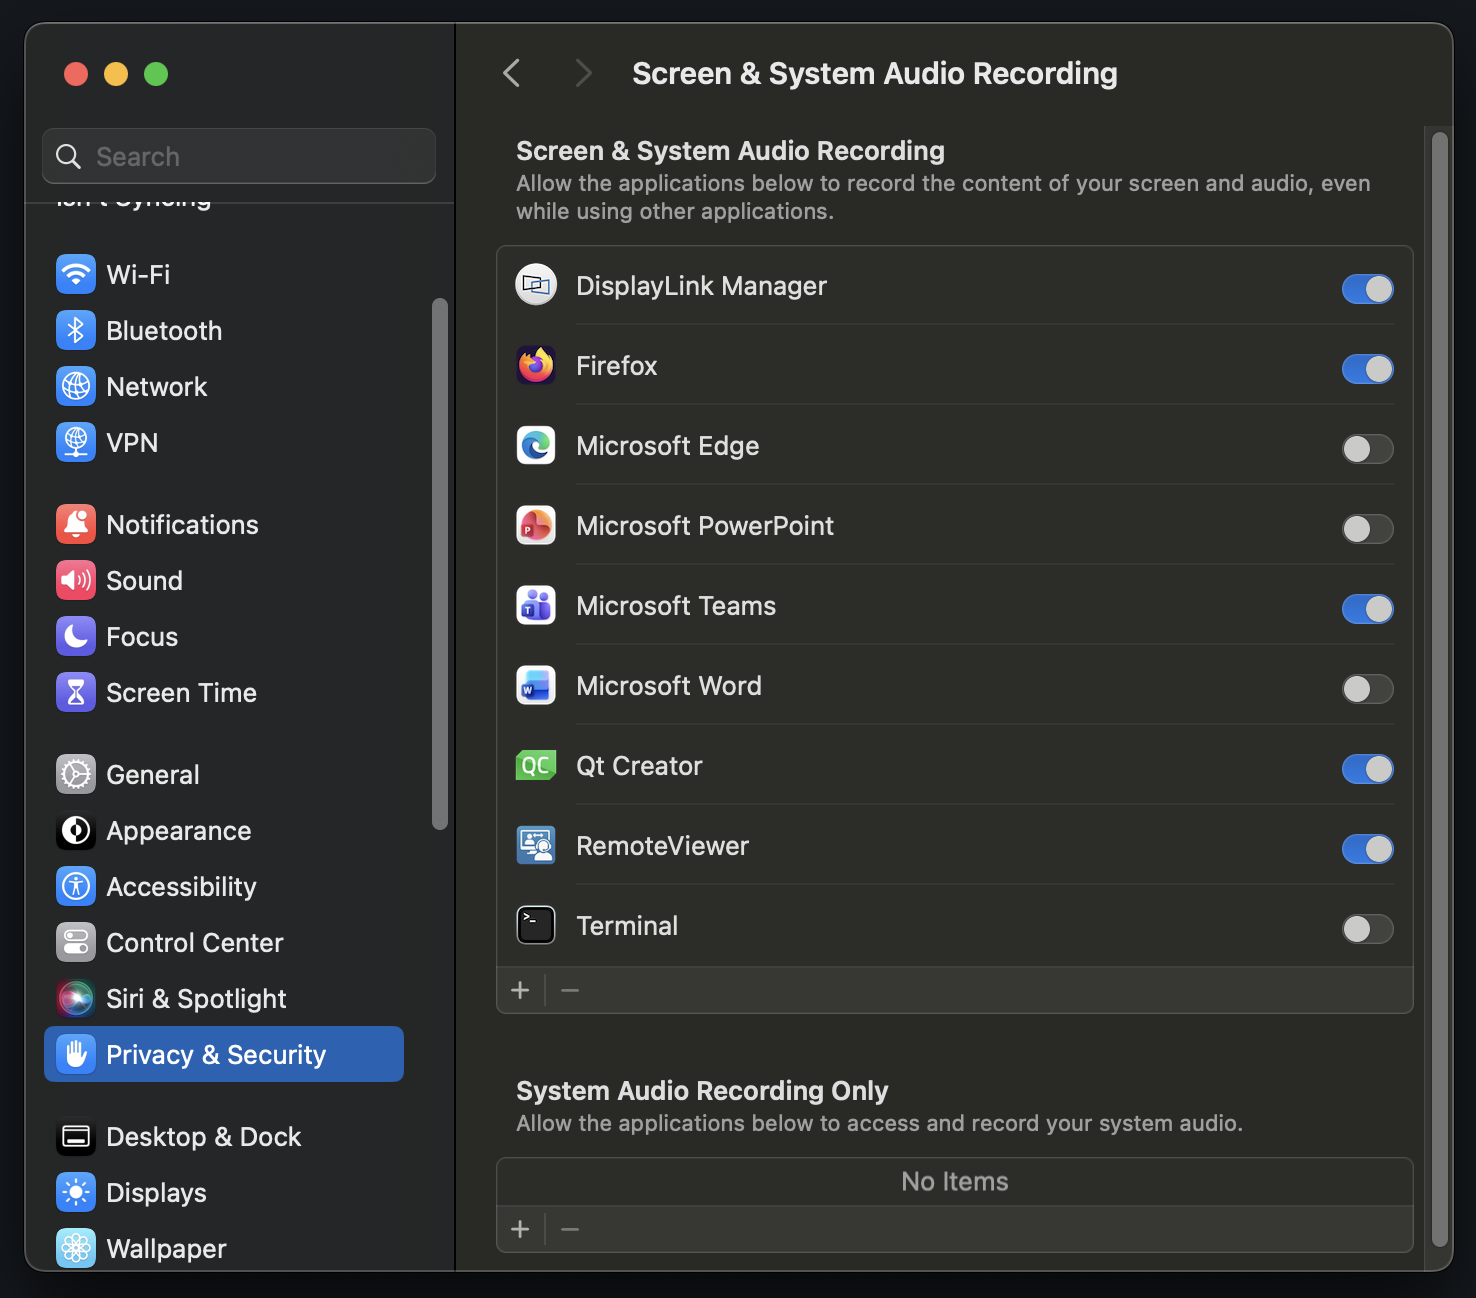Viewport: 1476px width, 1298px height.
Task: Click the Microsoft Teams app icon
Action: point(535,605)
